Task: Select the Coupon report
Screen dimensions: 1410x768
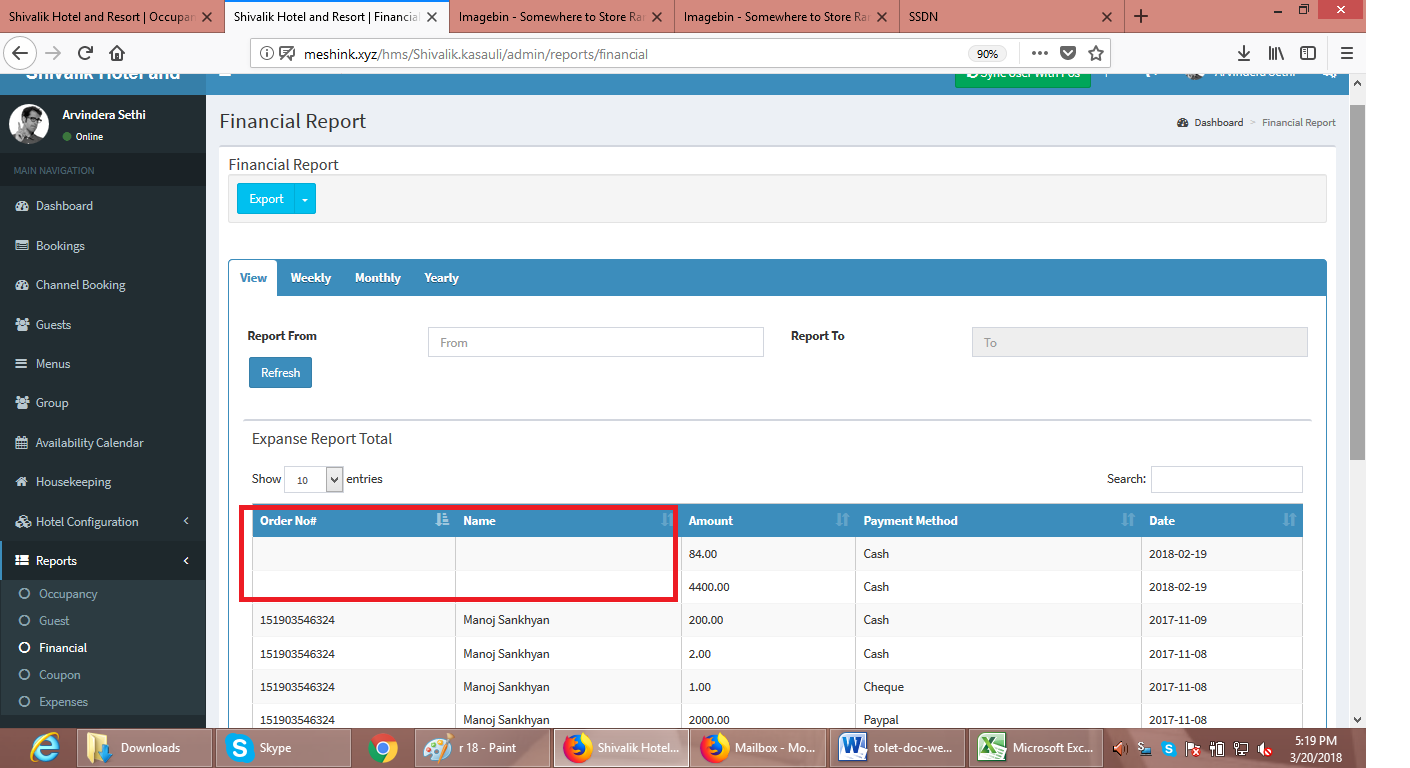Action: coord(60,675)
